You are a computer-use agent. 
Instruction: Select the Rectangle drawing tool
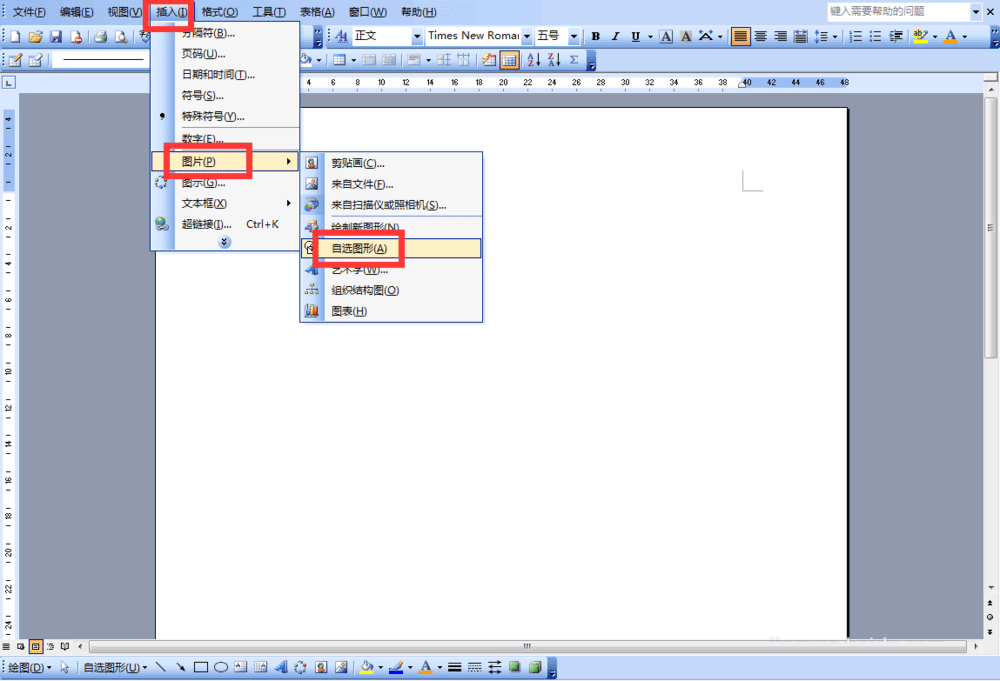[x=201, y=667]
